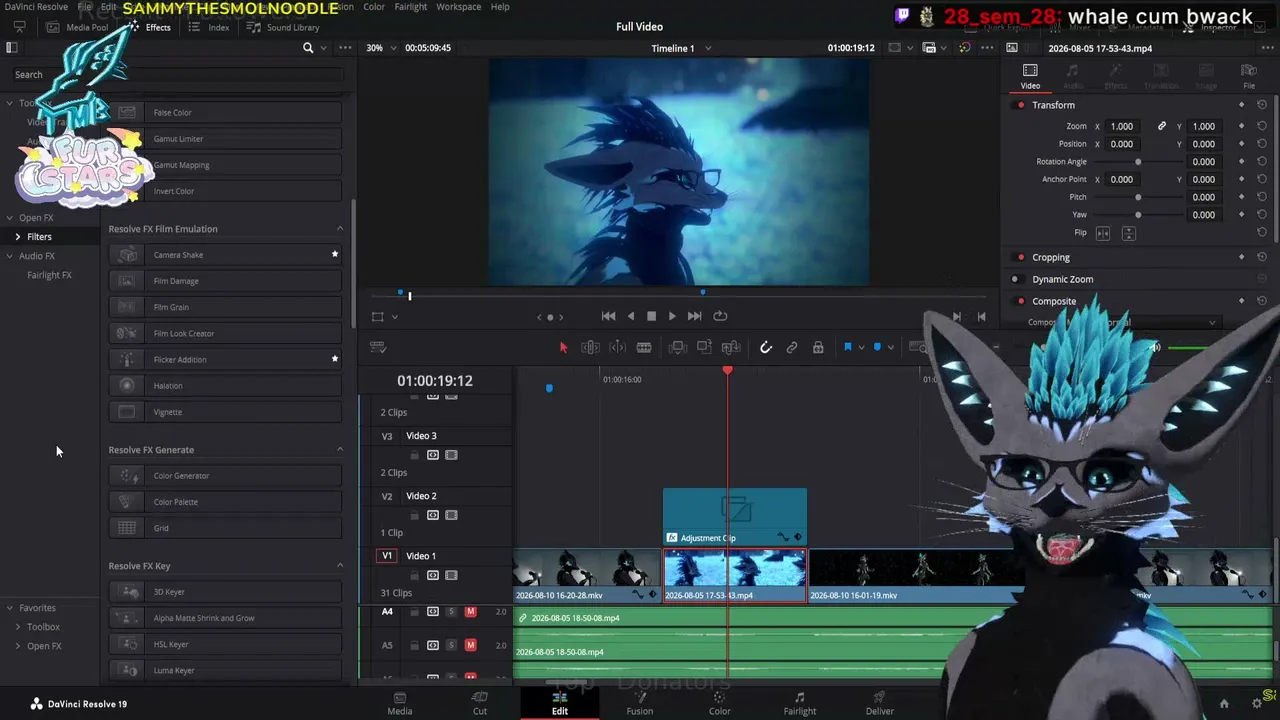Open the Timeline View Options icon
The height and width of the screenshot is (720, 1280).
(x=378, y=347)
